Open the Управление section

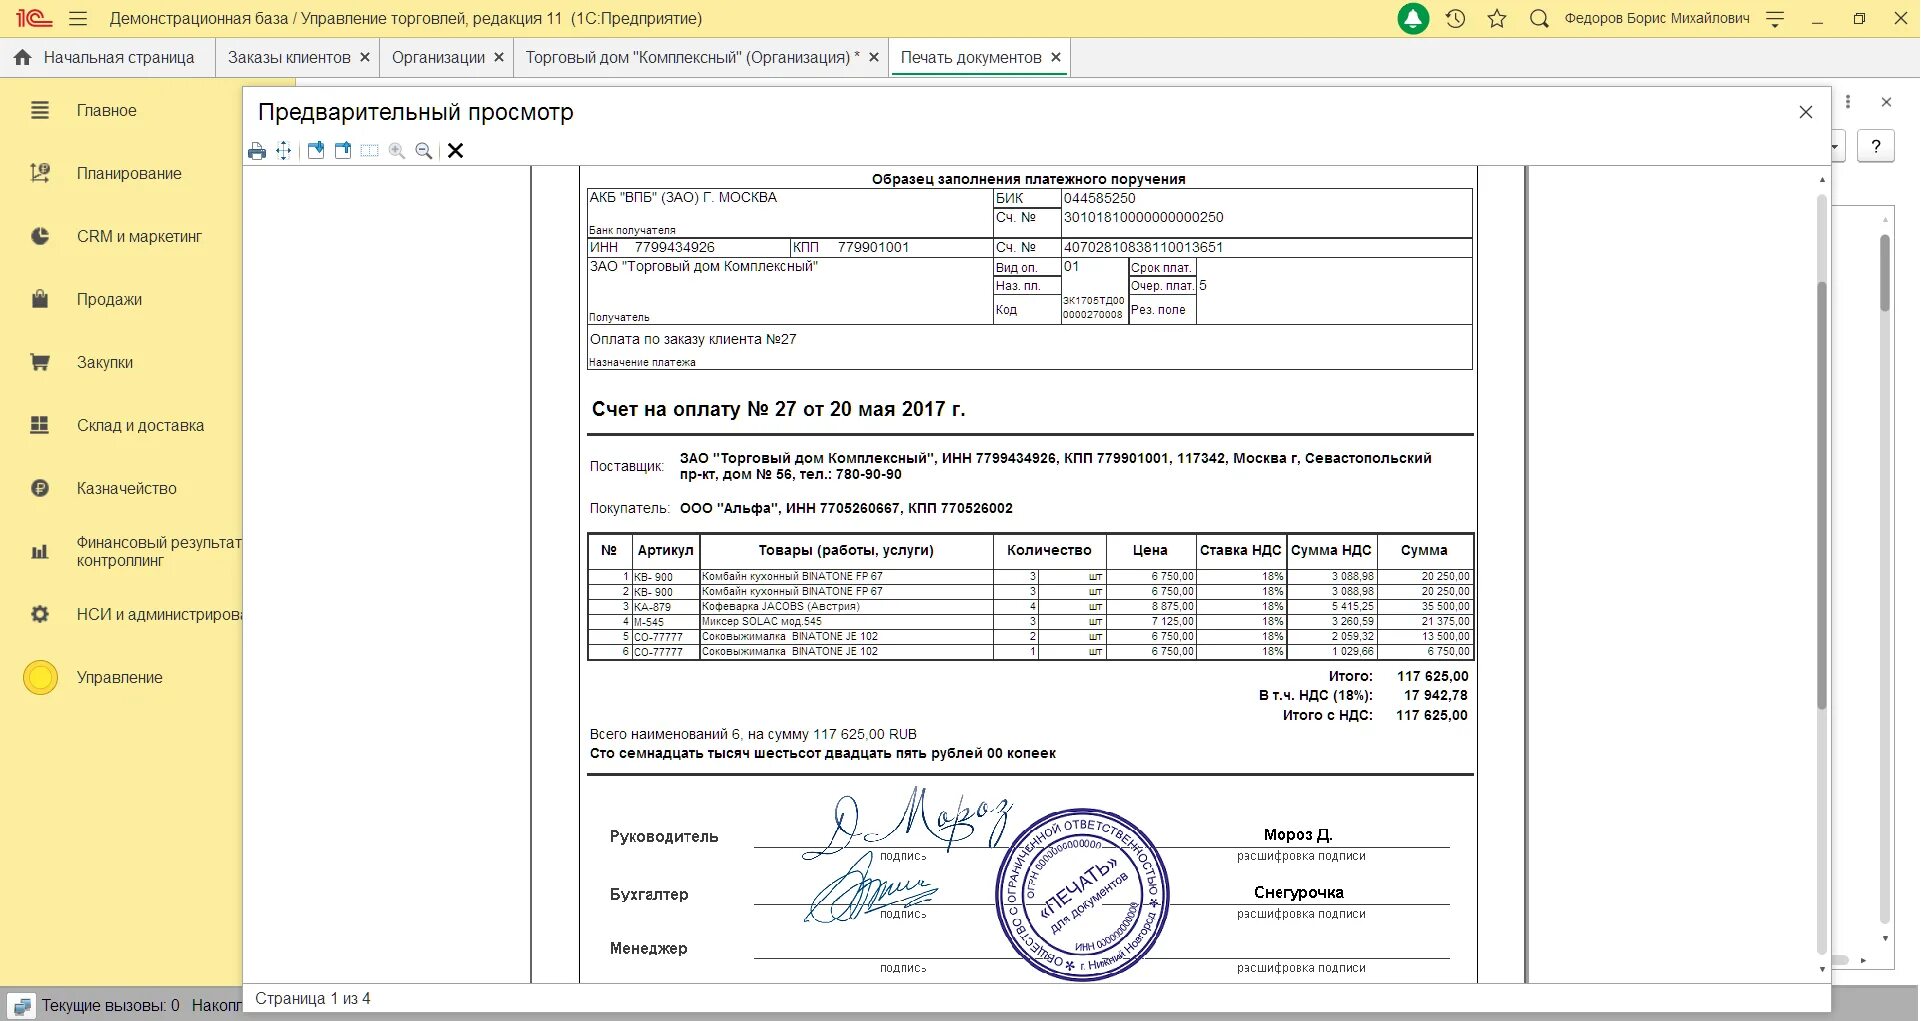[119, 678]
